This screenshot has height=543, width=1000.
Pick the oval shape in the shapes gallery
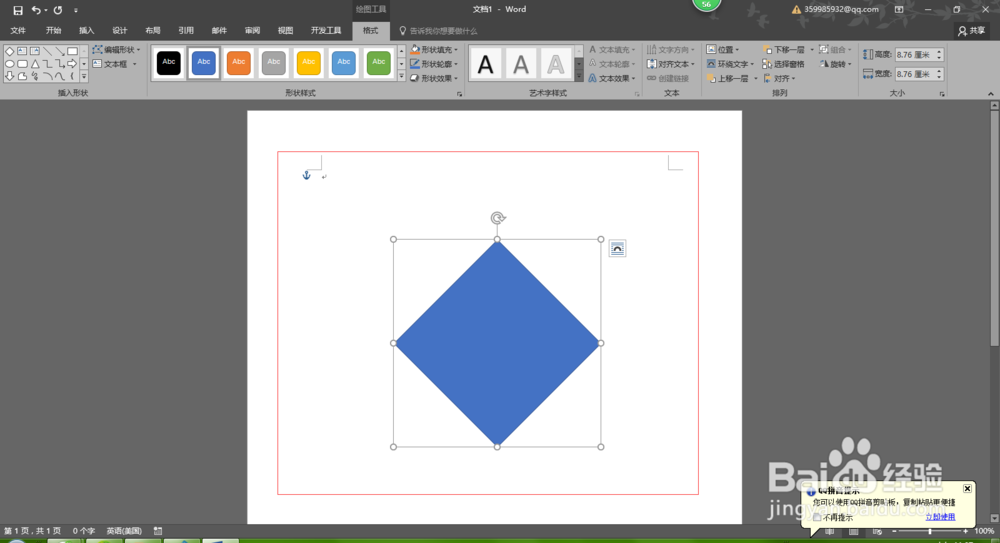pos(10,64)
